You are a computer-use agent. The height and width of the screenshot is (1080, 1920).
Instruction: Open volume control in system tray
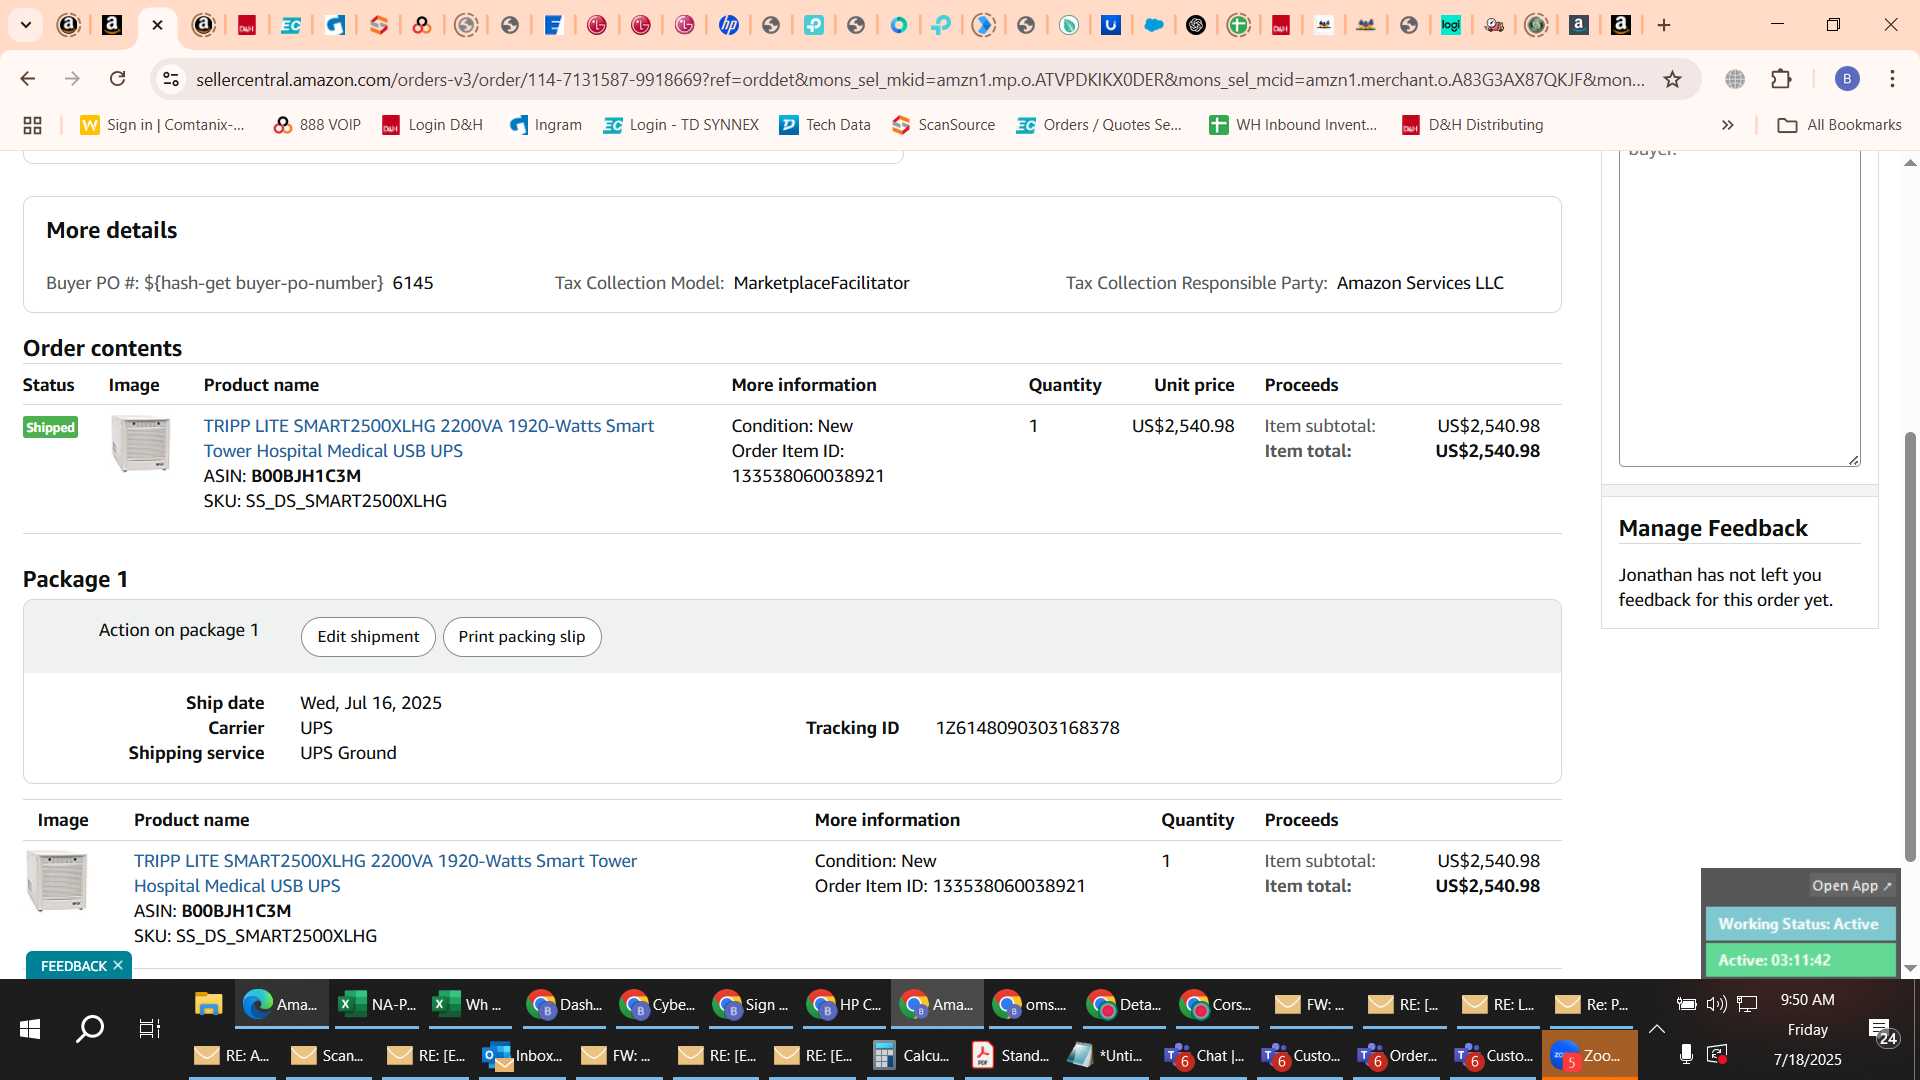pyautogui.click(x=1716, y=1003)
